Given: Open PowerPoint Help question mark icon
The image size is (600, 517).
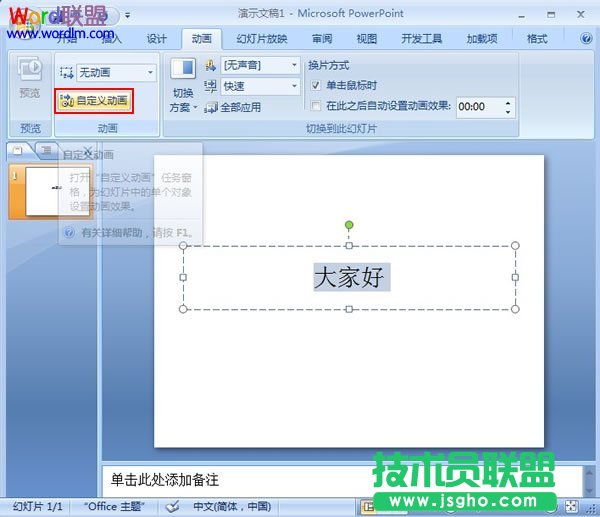Looking at the screenshot, I should click(x=586, y=38).
